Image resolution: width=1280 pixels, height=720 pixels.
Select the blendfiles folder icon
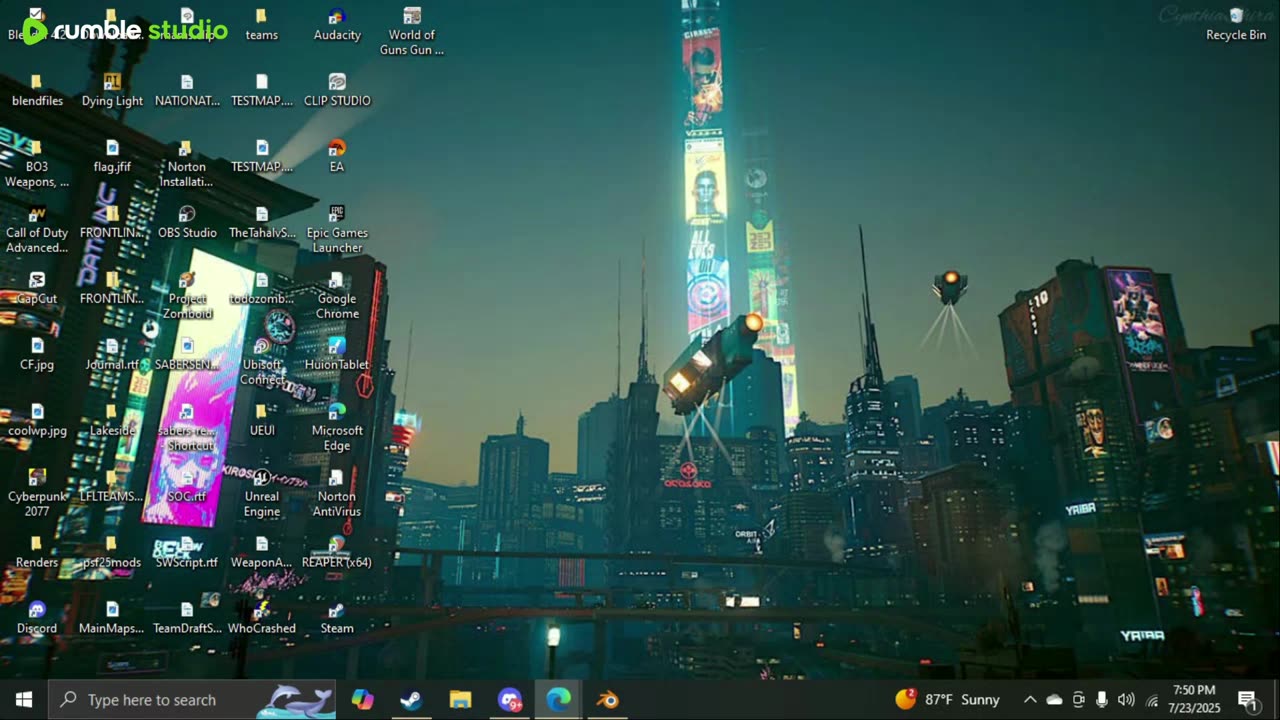coord(37,90)
